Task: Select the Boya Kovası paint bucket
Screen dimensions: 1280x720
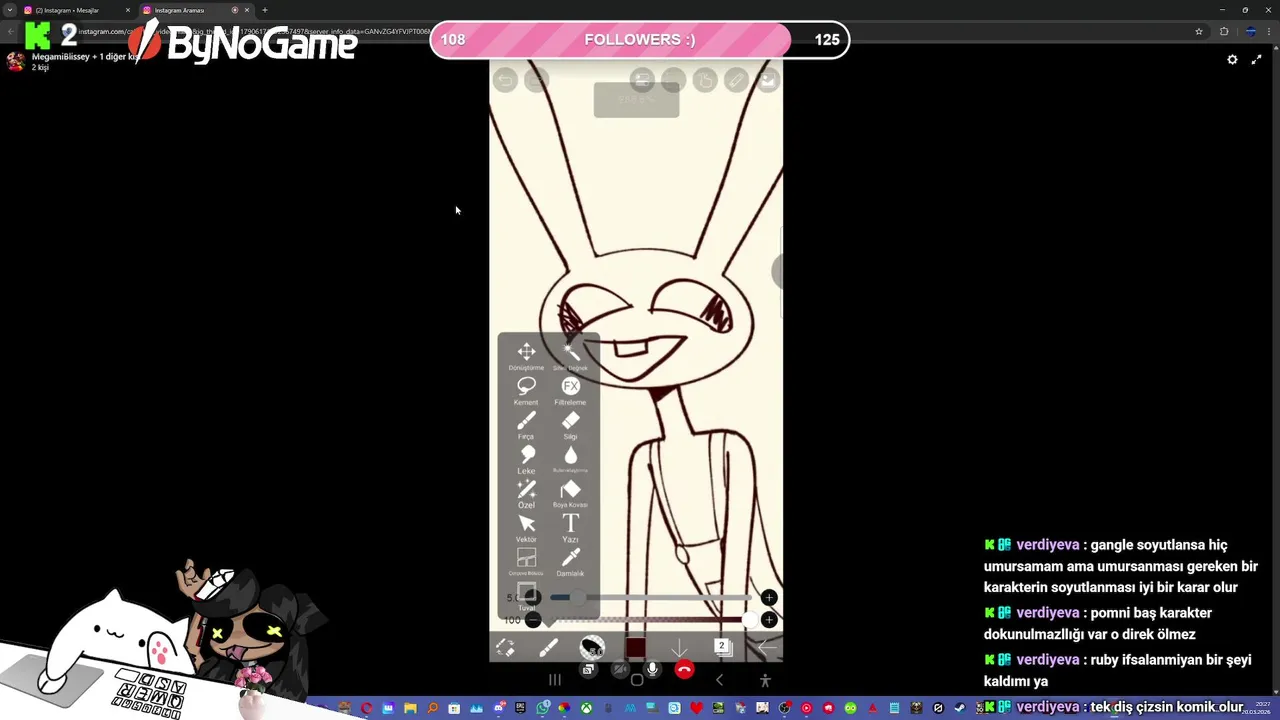Action: 570,492
